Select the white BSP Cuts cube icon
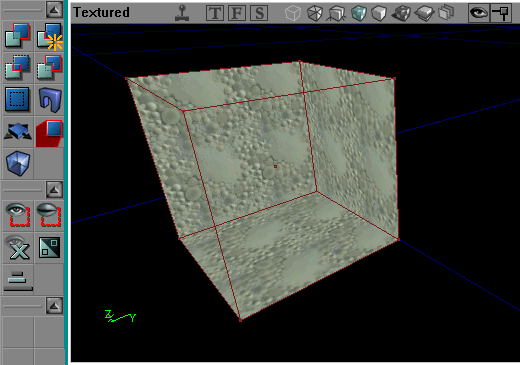520x365 pixels. (379, 13)
